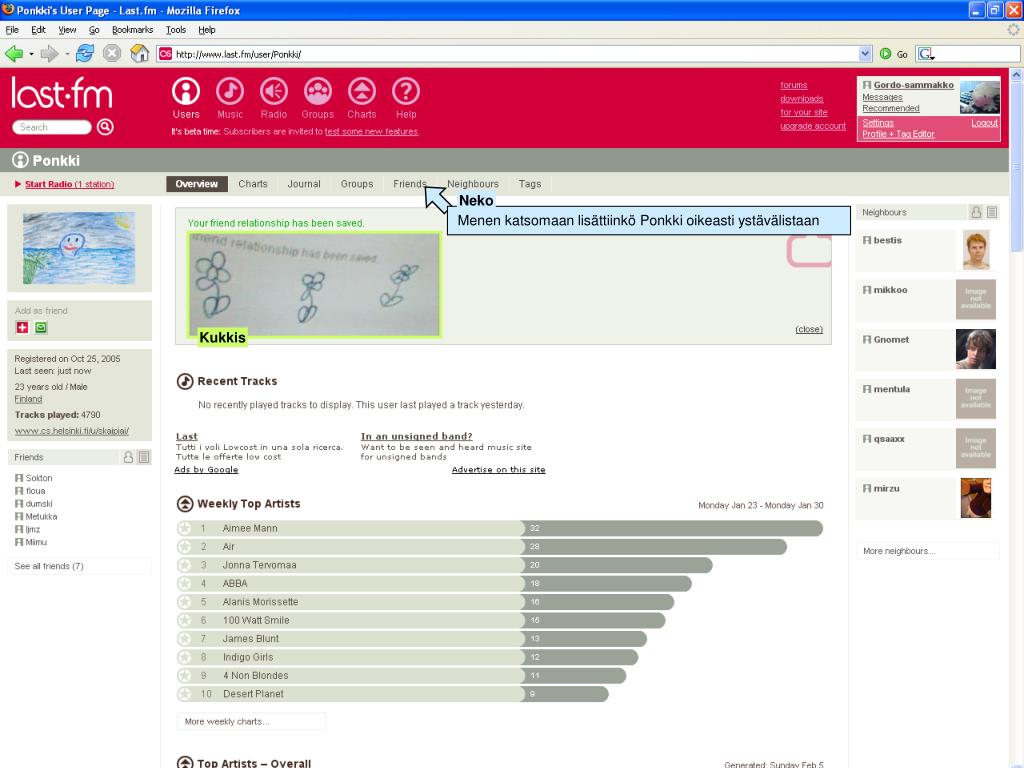This screenshot has height=768, width=1024.
Task: Open the View menu
Action: [x=67, y=30]
